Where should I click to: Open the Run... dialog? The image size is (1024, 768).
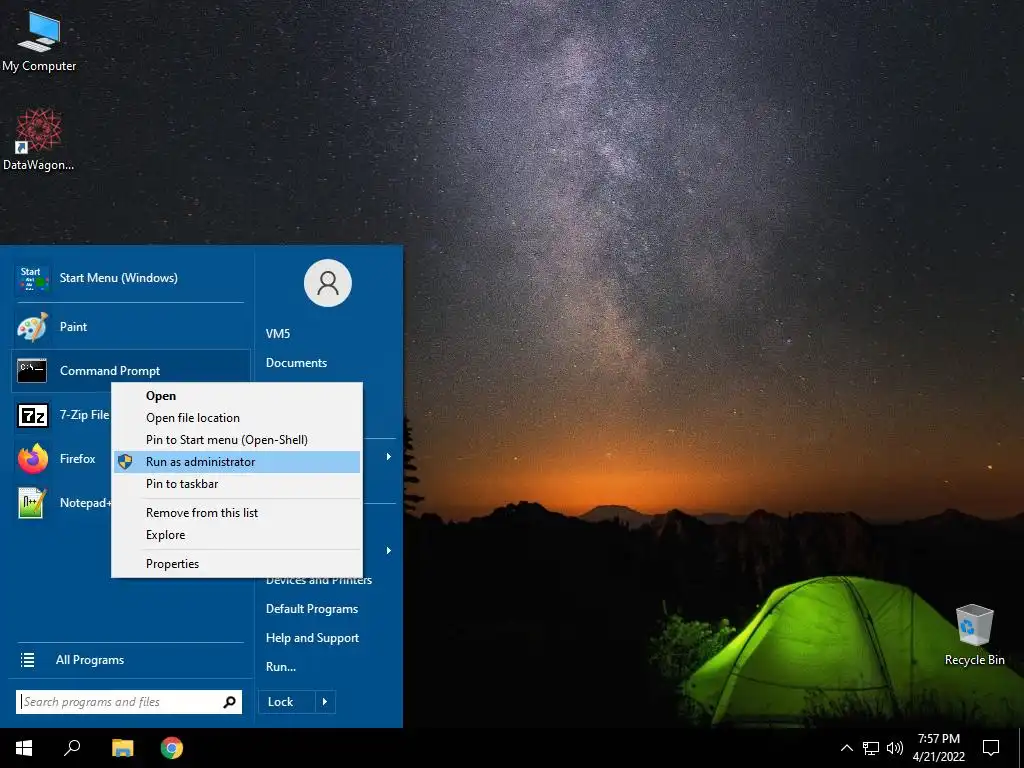pyautogui.click(x=281, y=667)
